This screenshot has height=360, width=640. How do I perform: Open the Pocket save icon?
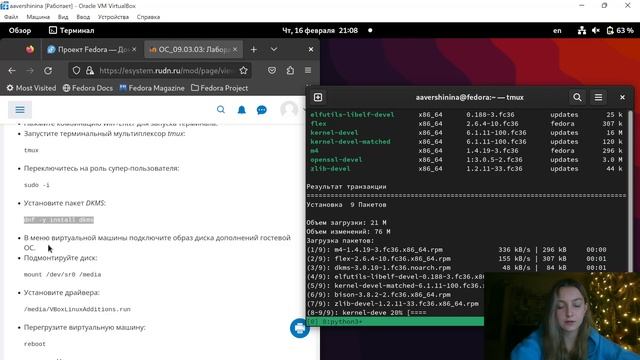point(272,71)
